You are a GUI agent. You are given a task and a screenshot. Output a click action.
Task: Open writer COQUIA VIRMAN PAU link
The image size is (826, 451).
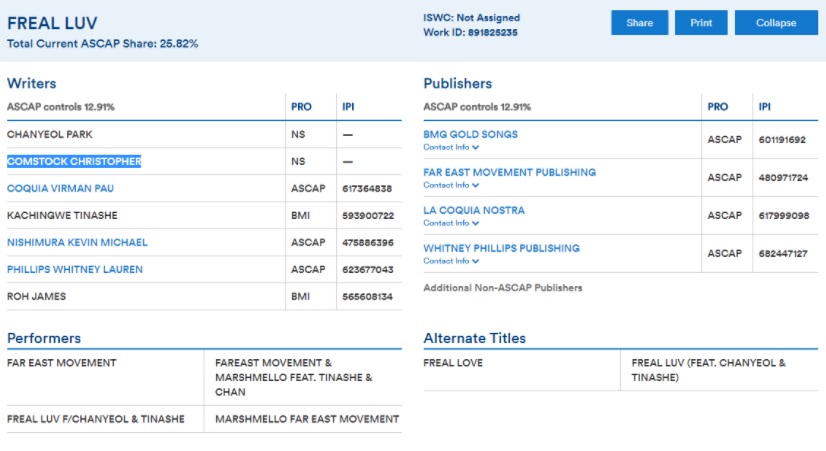tap(60, 188)
